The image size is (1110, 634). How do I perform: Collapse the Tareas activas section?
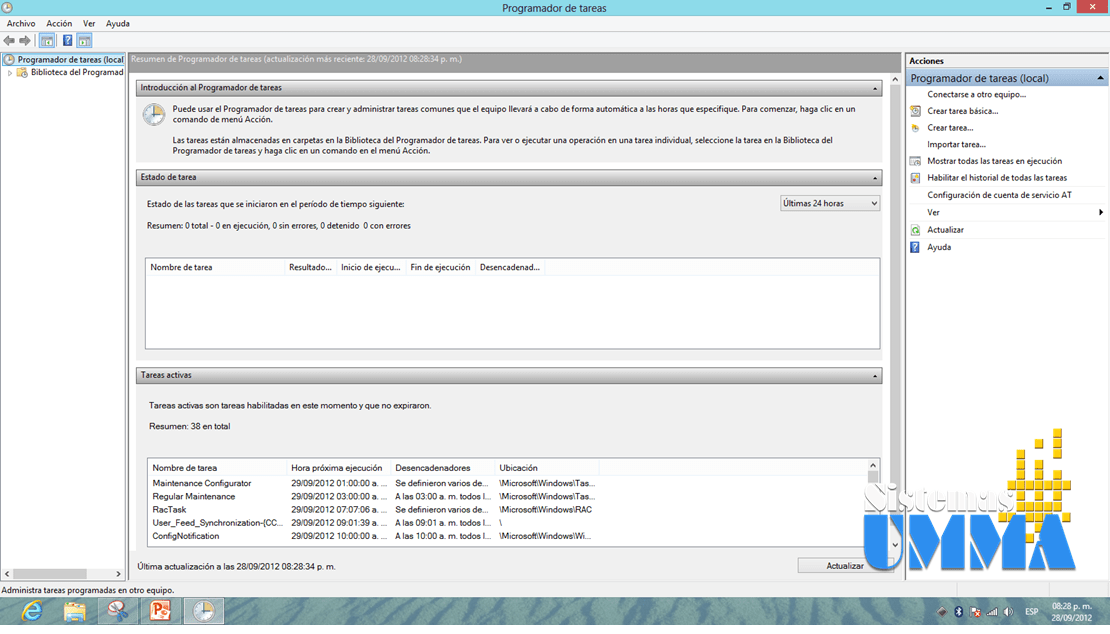(873, 375)
